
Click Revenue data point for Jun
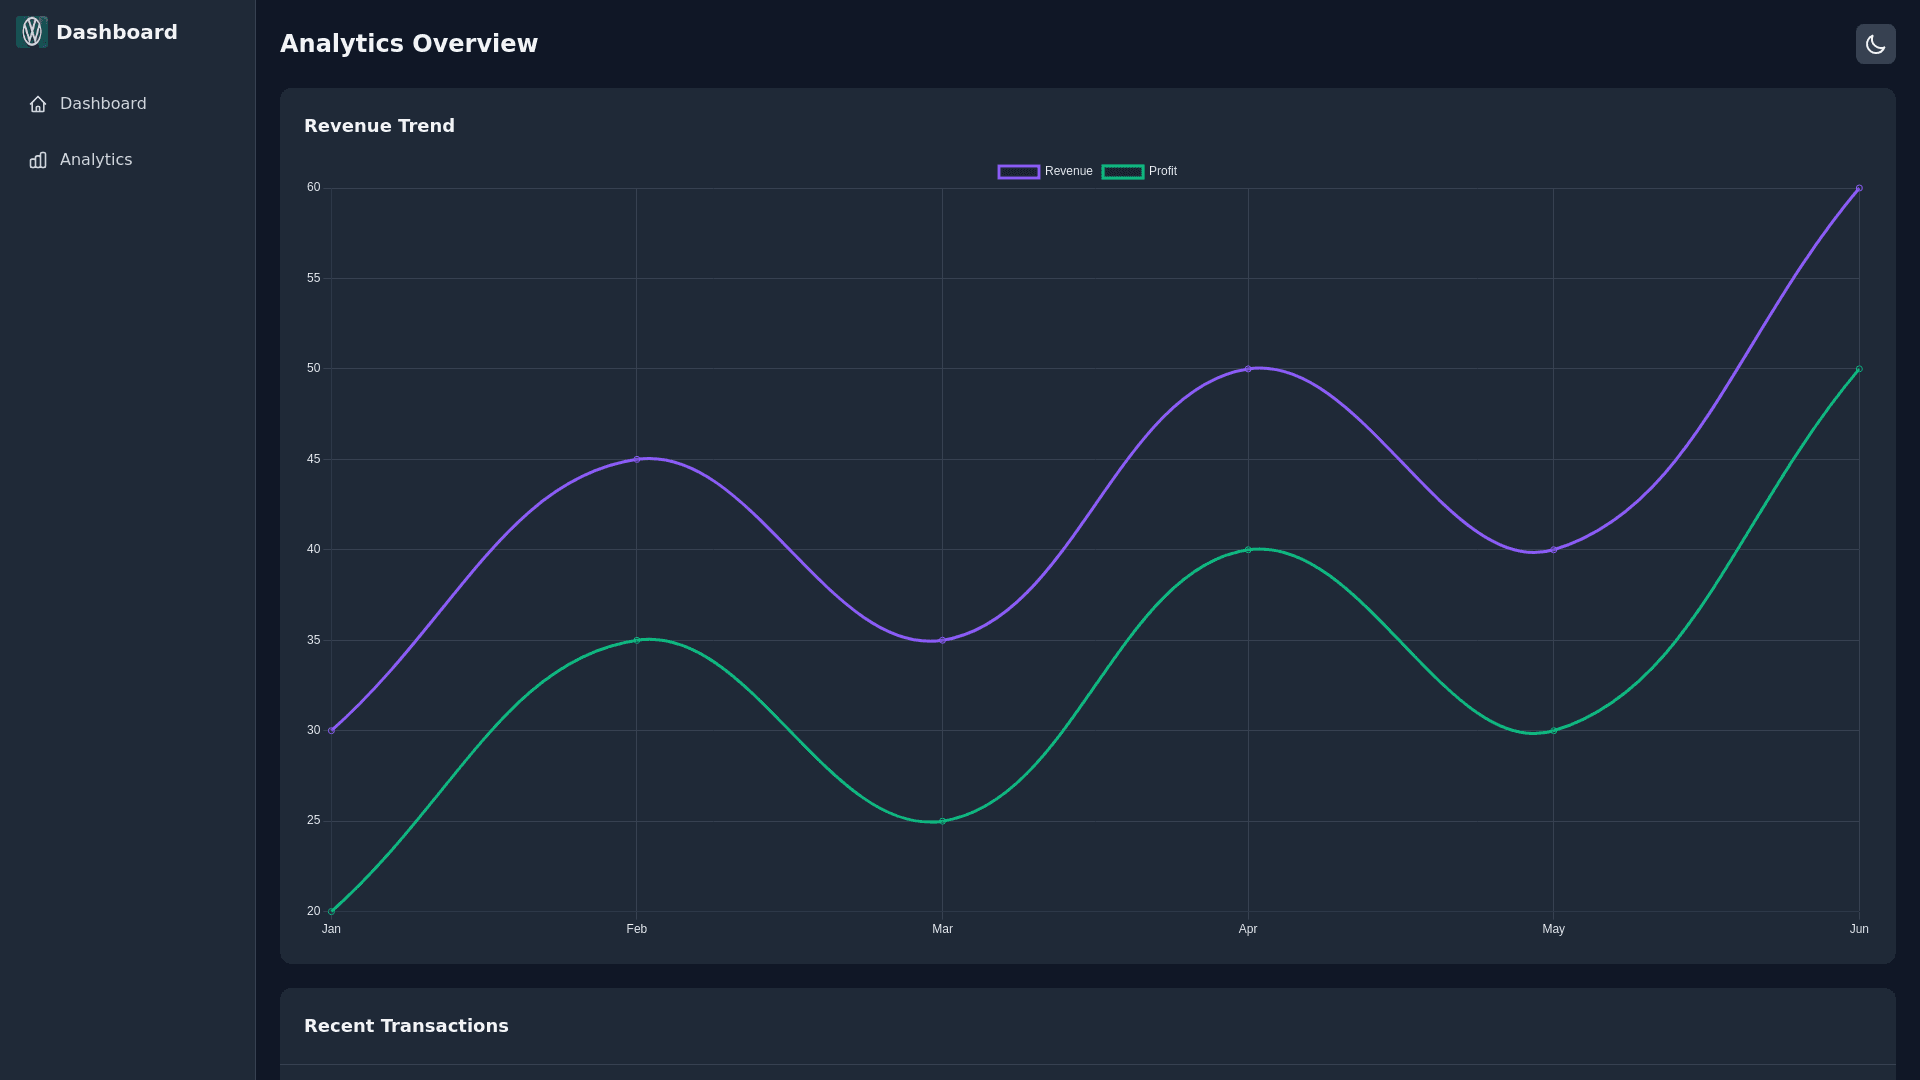click(1858, 188)
